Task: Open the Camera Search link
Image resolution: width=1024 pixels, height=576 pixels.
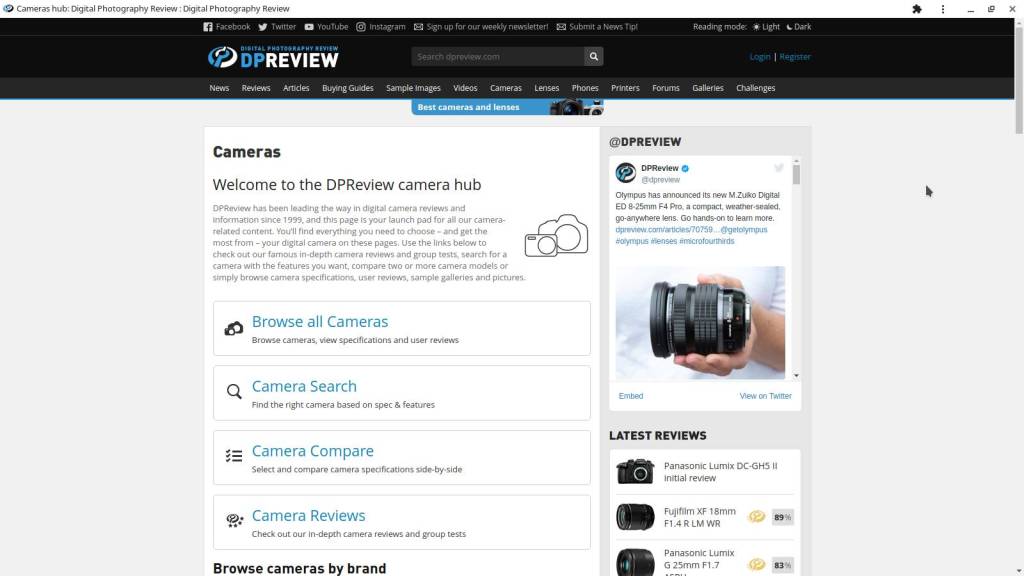Action: click(304, 386)
